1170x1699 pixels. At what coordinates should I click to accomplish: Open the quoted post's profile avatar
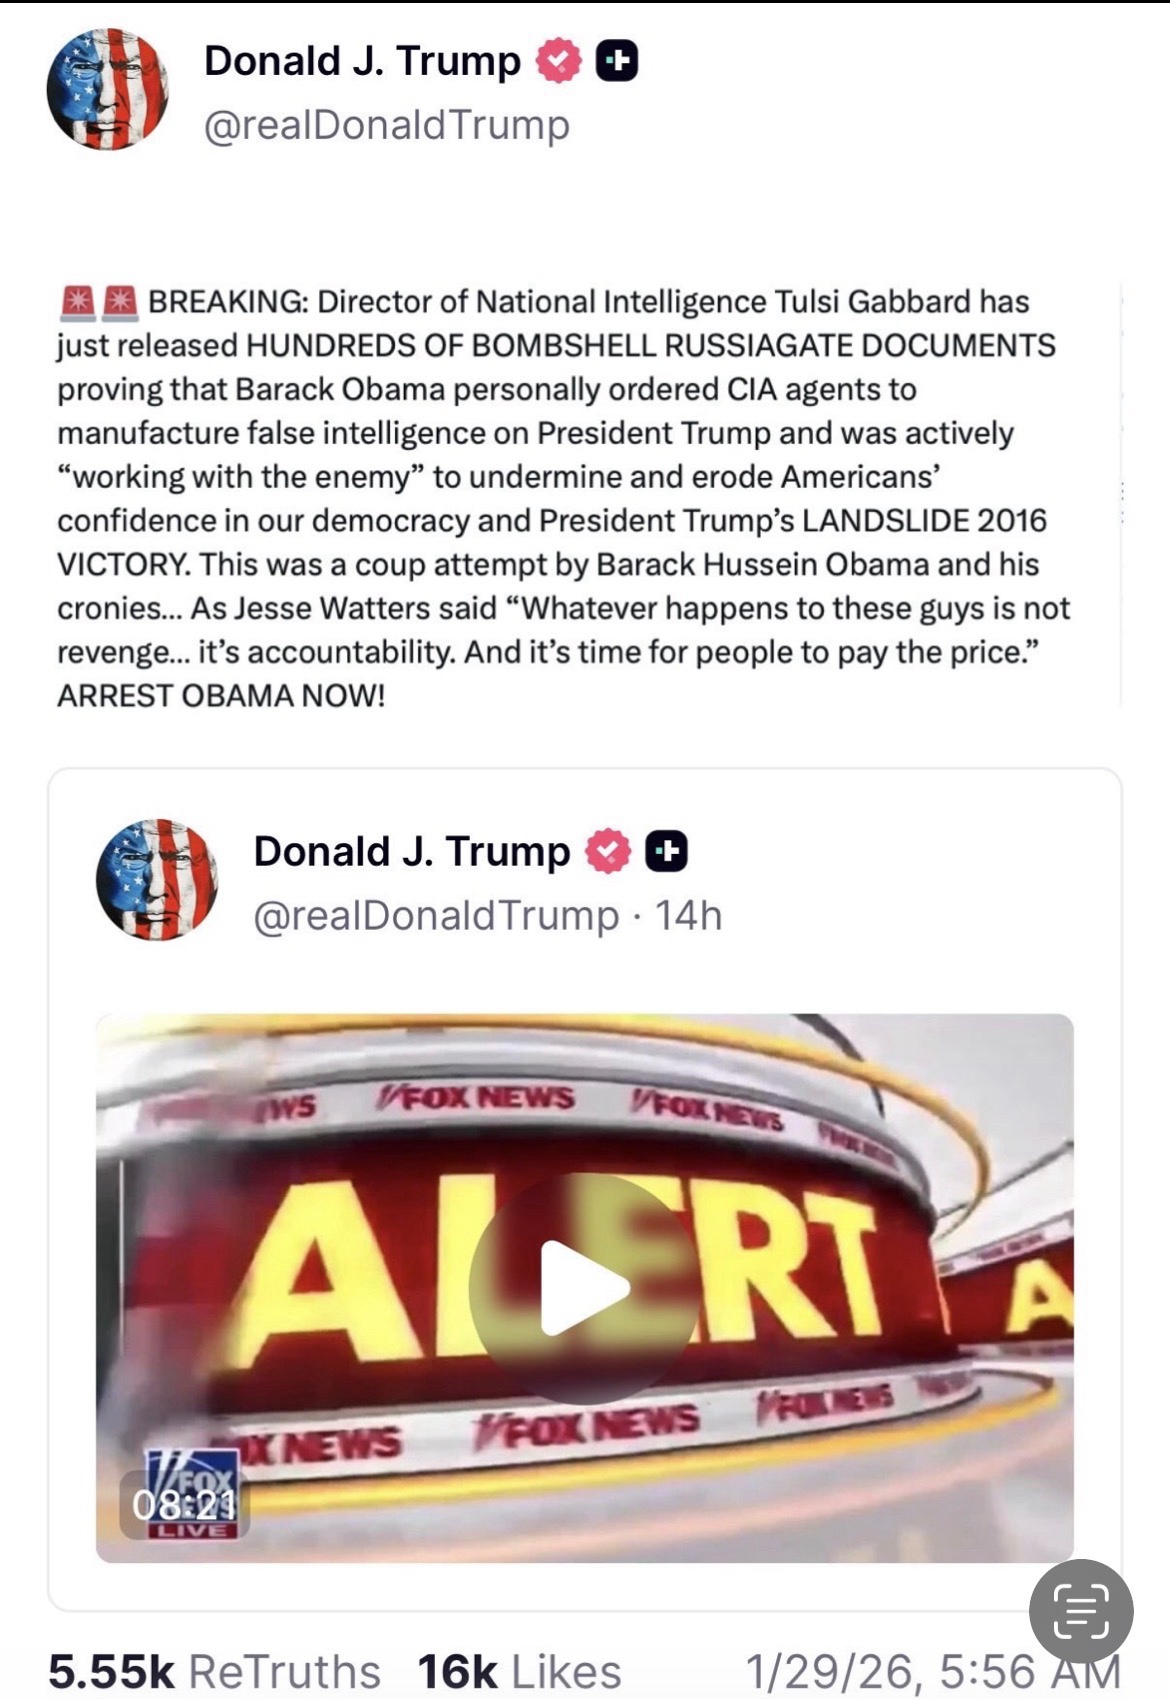click(x=157, y=880)
